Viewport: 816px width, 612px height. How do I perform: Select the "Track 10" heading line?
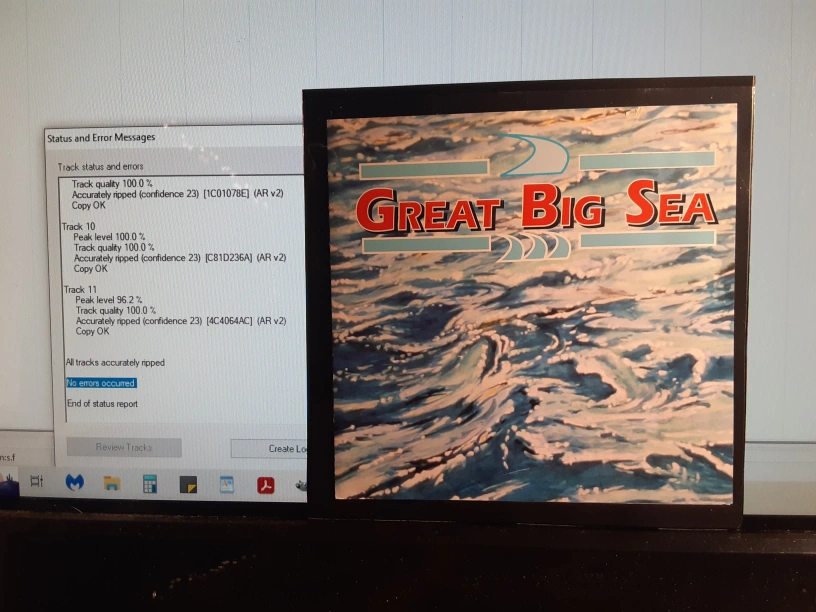pos(79,226)
